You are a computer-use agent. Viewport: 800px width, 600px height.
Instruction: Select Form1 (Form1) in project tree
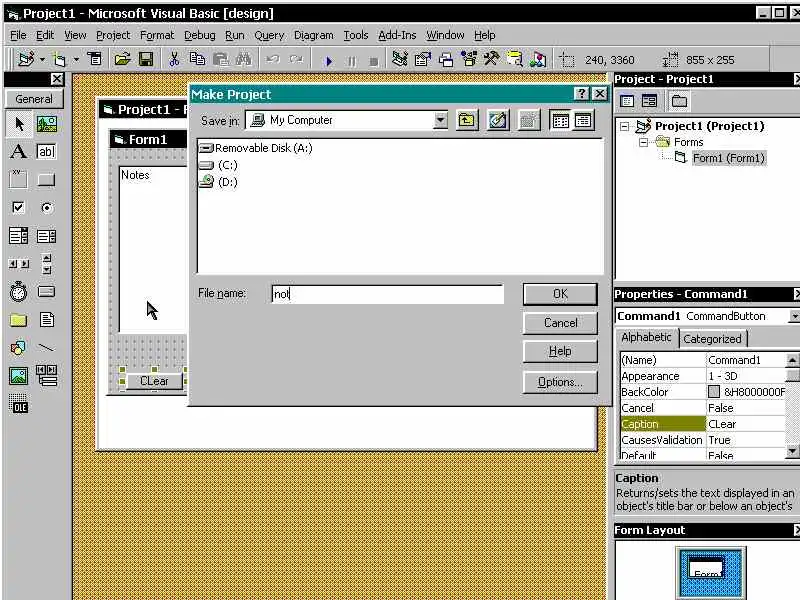click(729, 158)
